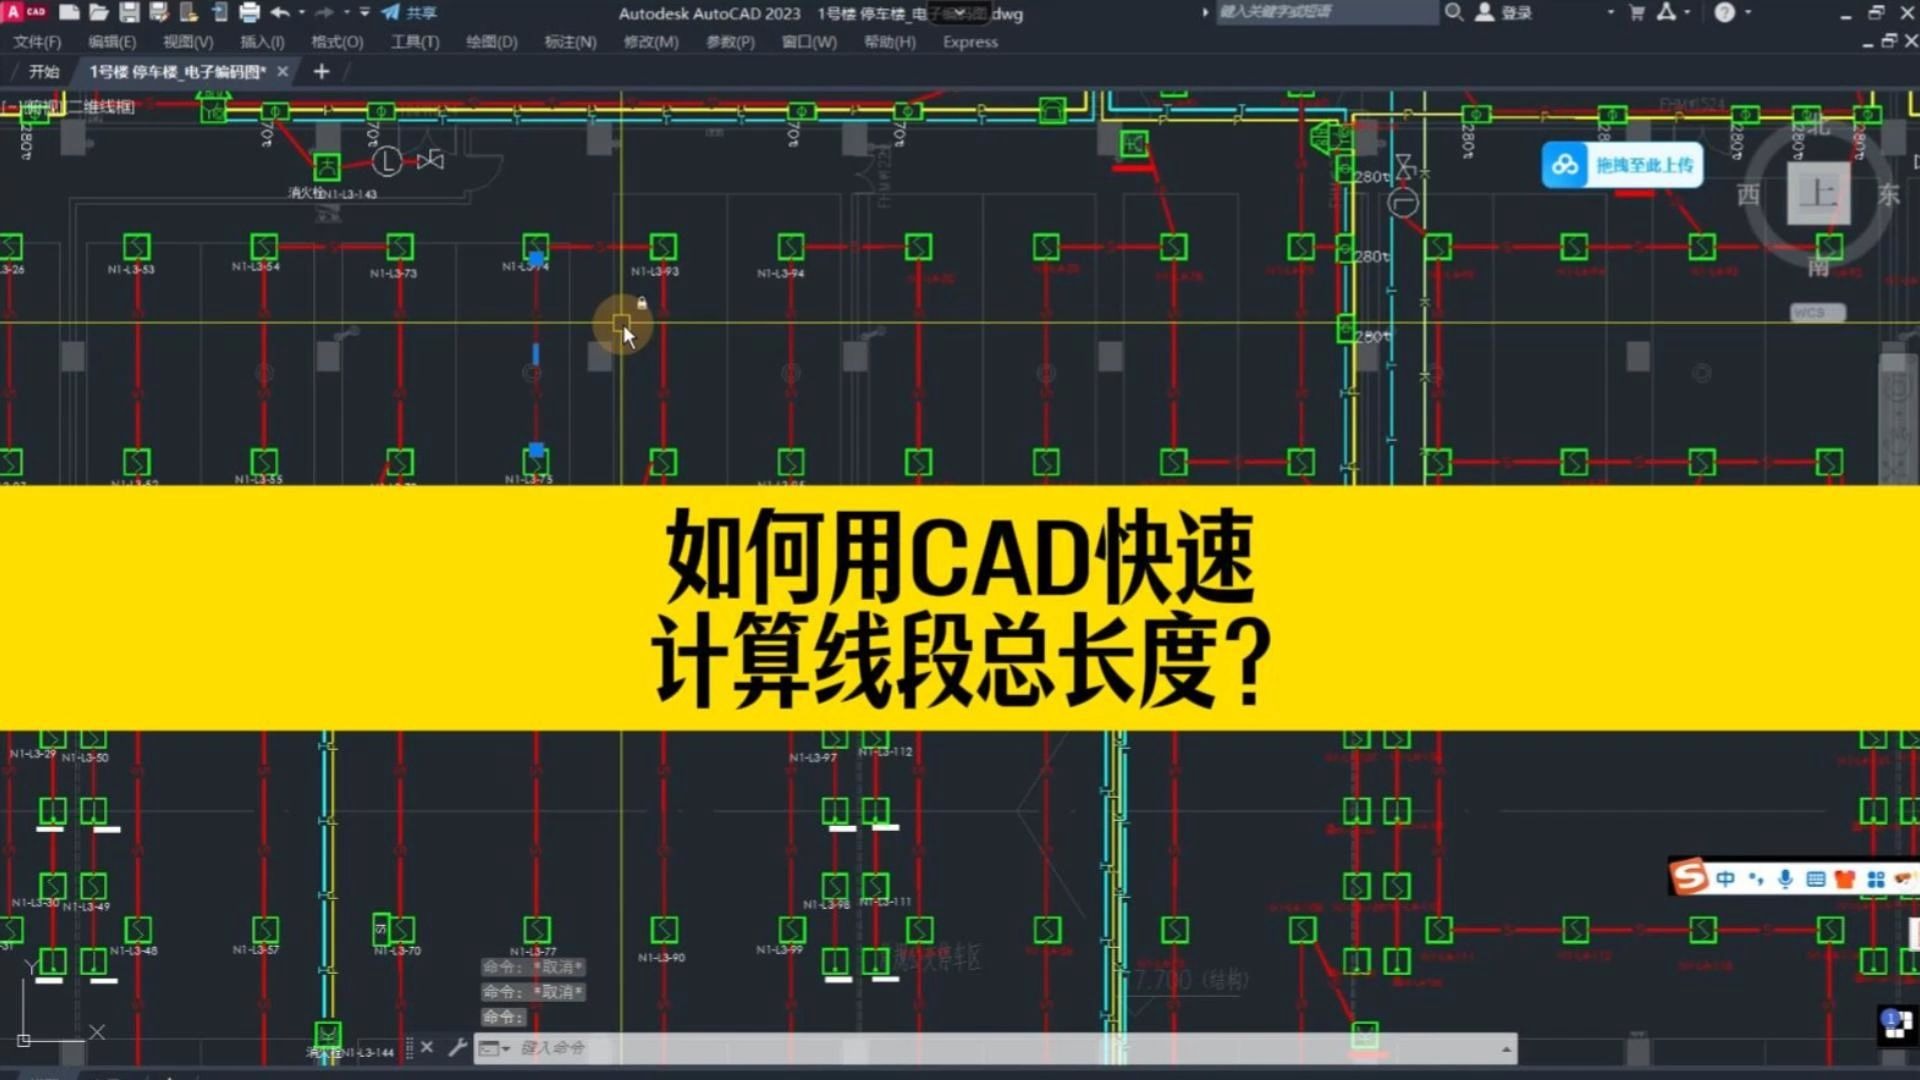Open the shopping cart in AutoCAD titlebar
The height and width of the screenshot is (1080, 1920).
(1637, 14)
